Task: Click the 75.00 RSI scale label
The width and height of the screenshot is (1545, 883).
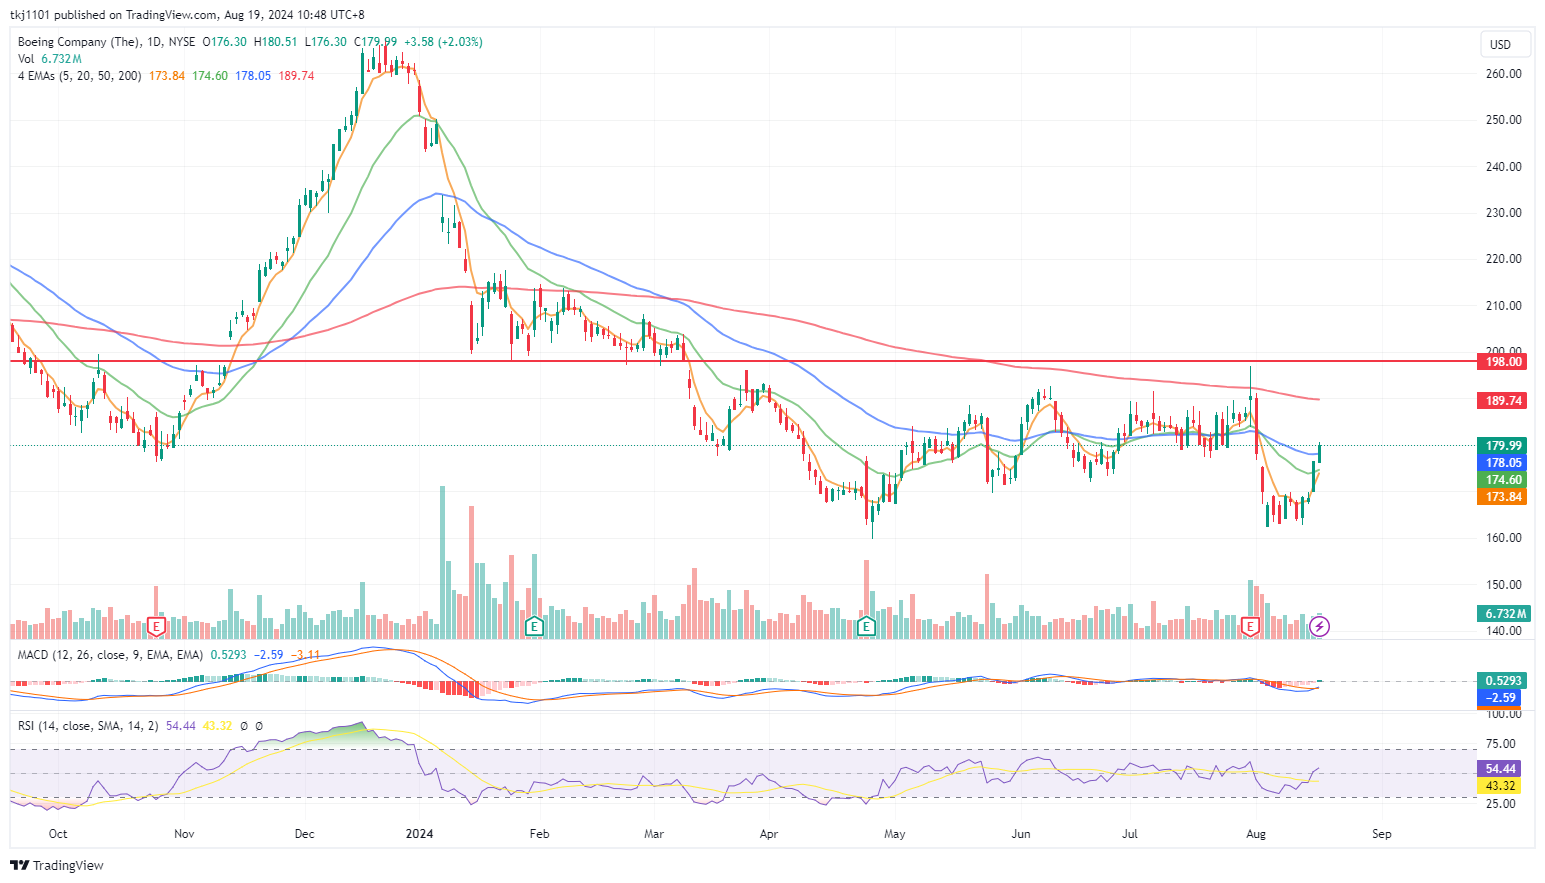Action: pos(1501,744)
